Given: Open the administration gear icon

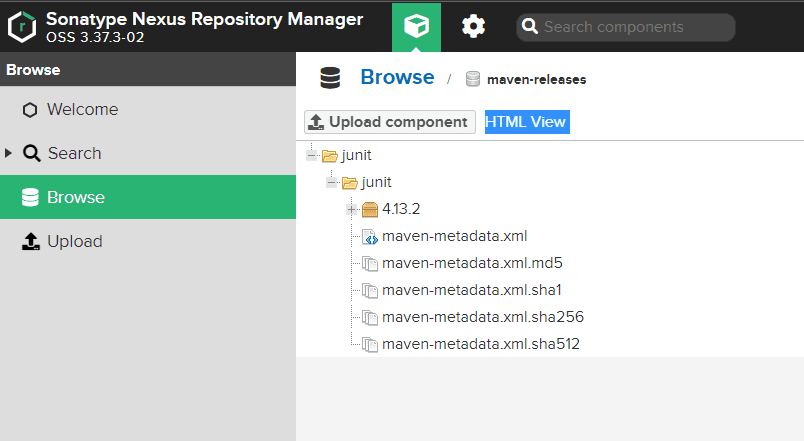Looking at the screenshot, I should 473,27.
